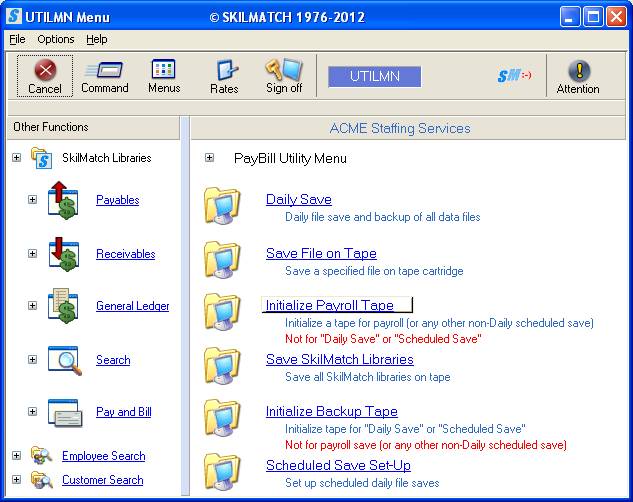Click the Other Functions panel header
This screenshot has height=502, width=633.
[93, 127]
